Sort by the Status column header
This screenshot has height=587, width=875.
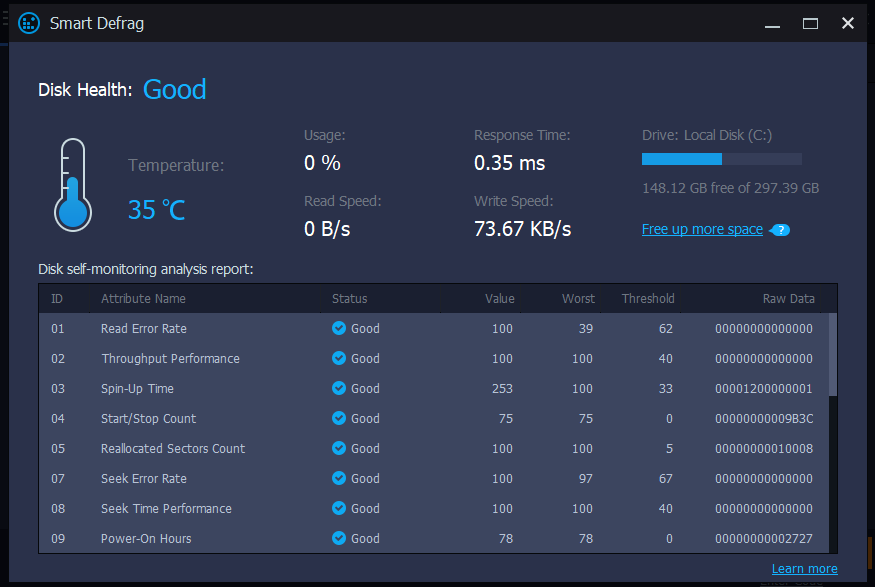coord(349,298)
